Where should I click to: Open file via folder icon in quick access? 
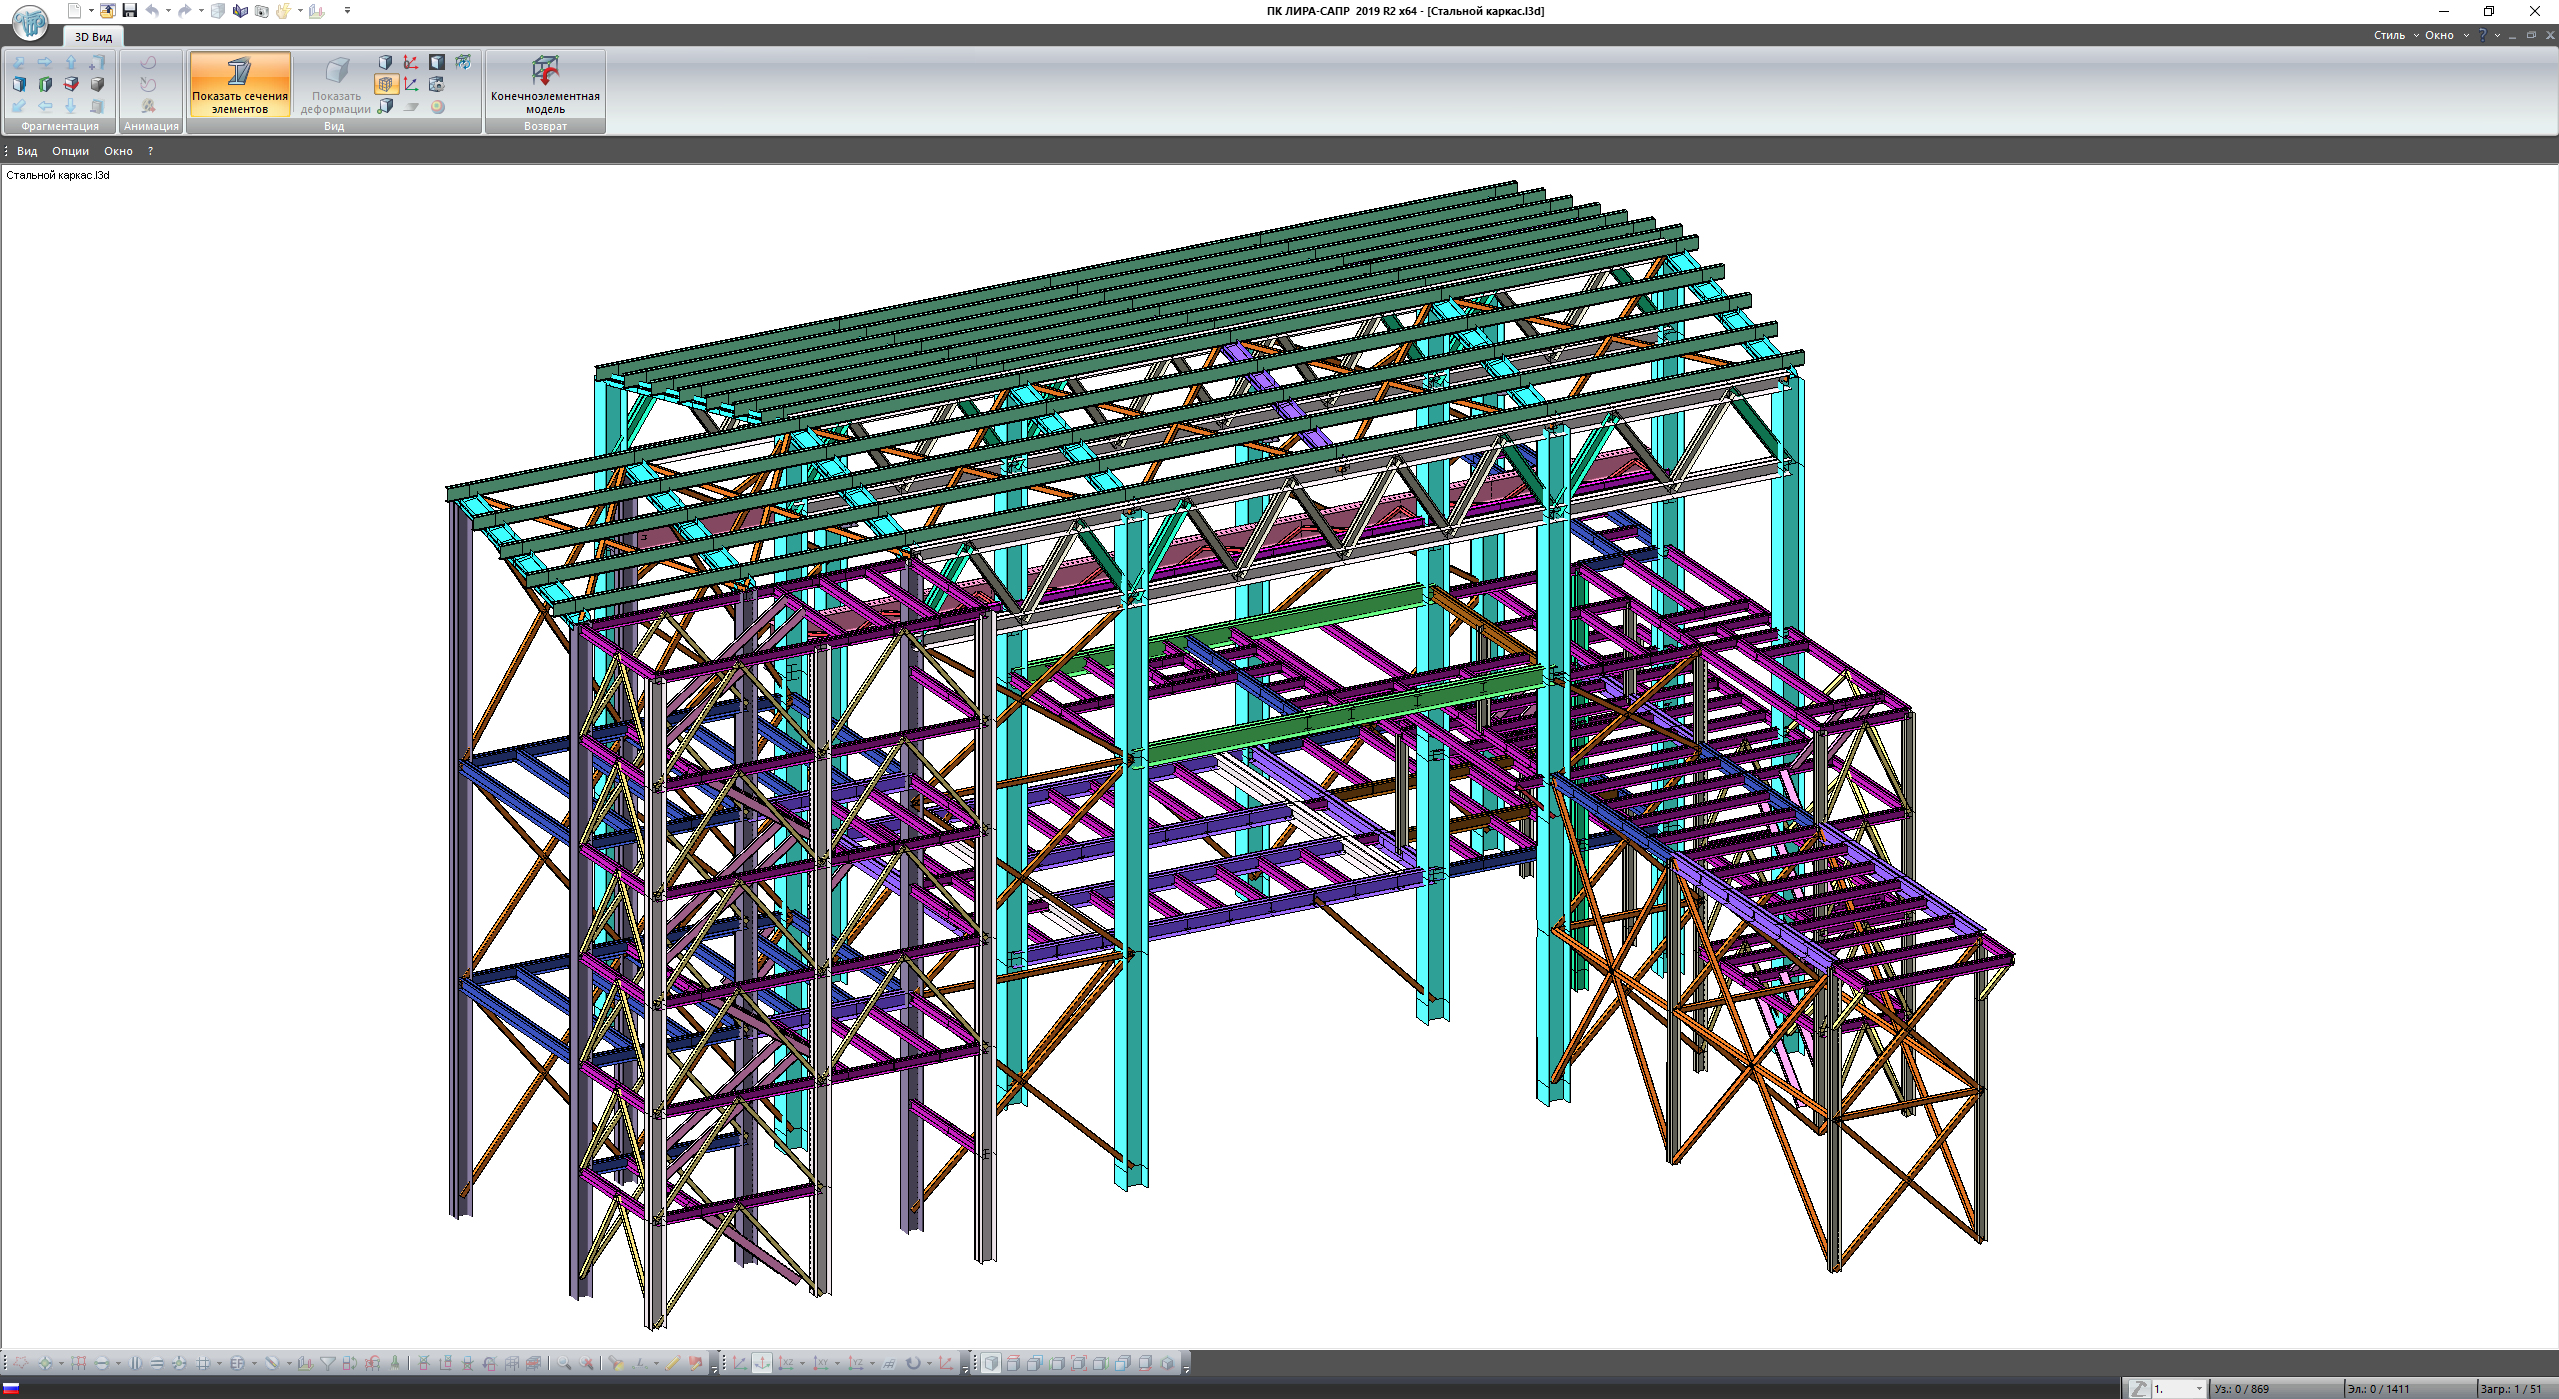108,11
